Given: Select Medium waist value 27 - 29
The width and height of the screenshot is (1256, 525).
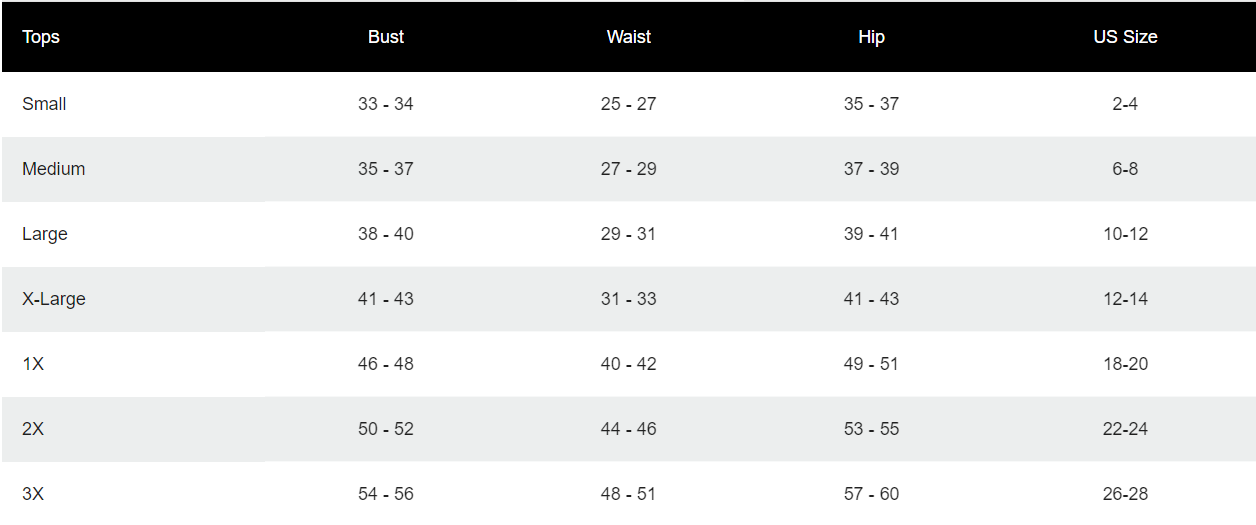Looking at the screenshot, I should (629, 169).
